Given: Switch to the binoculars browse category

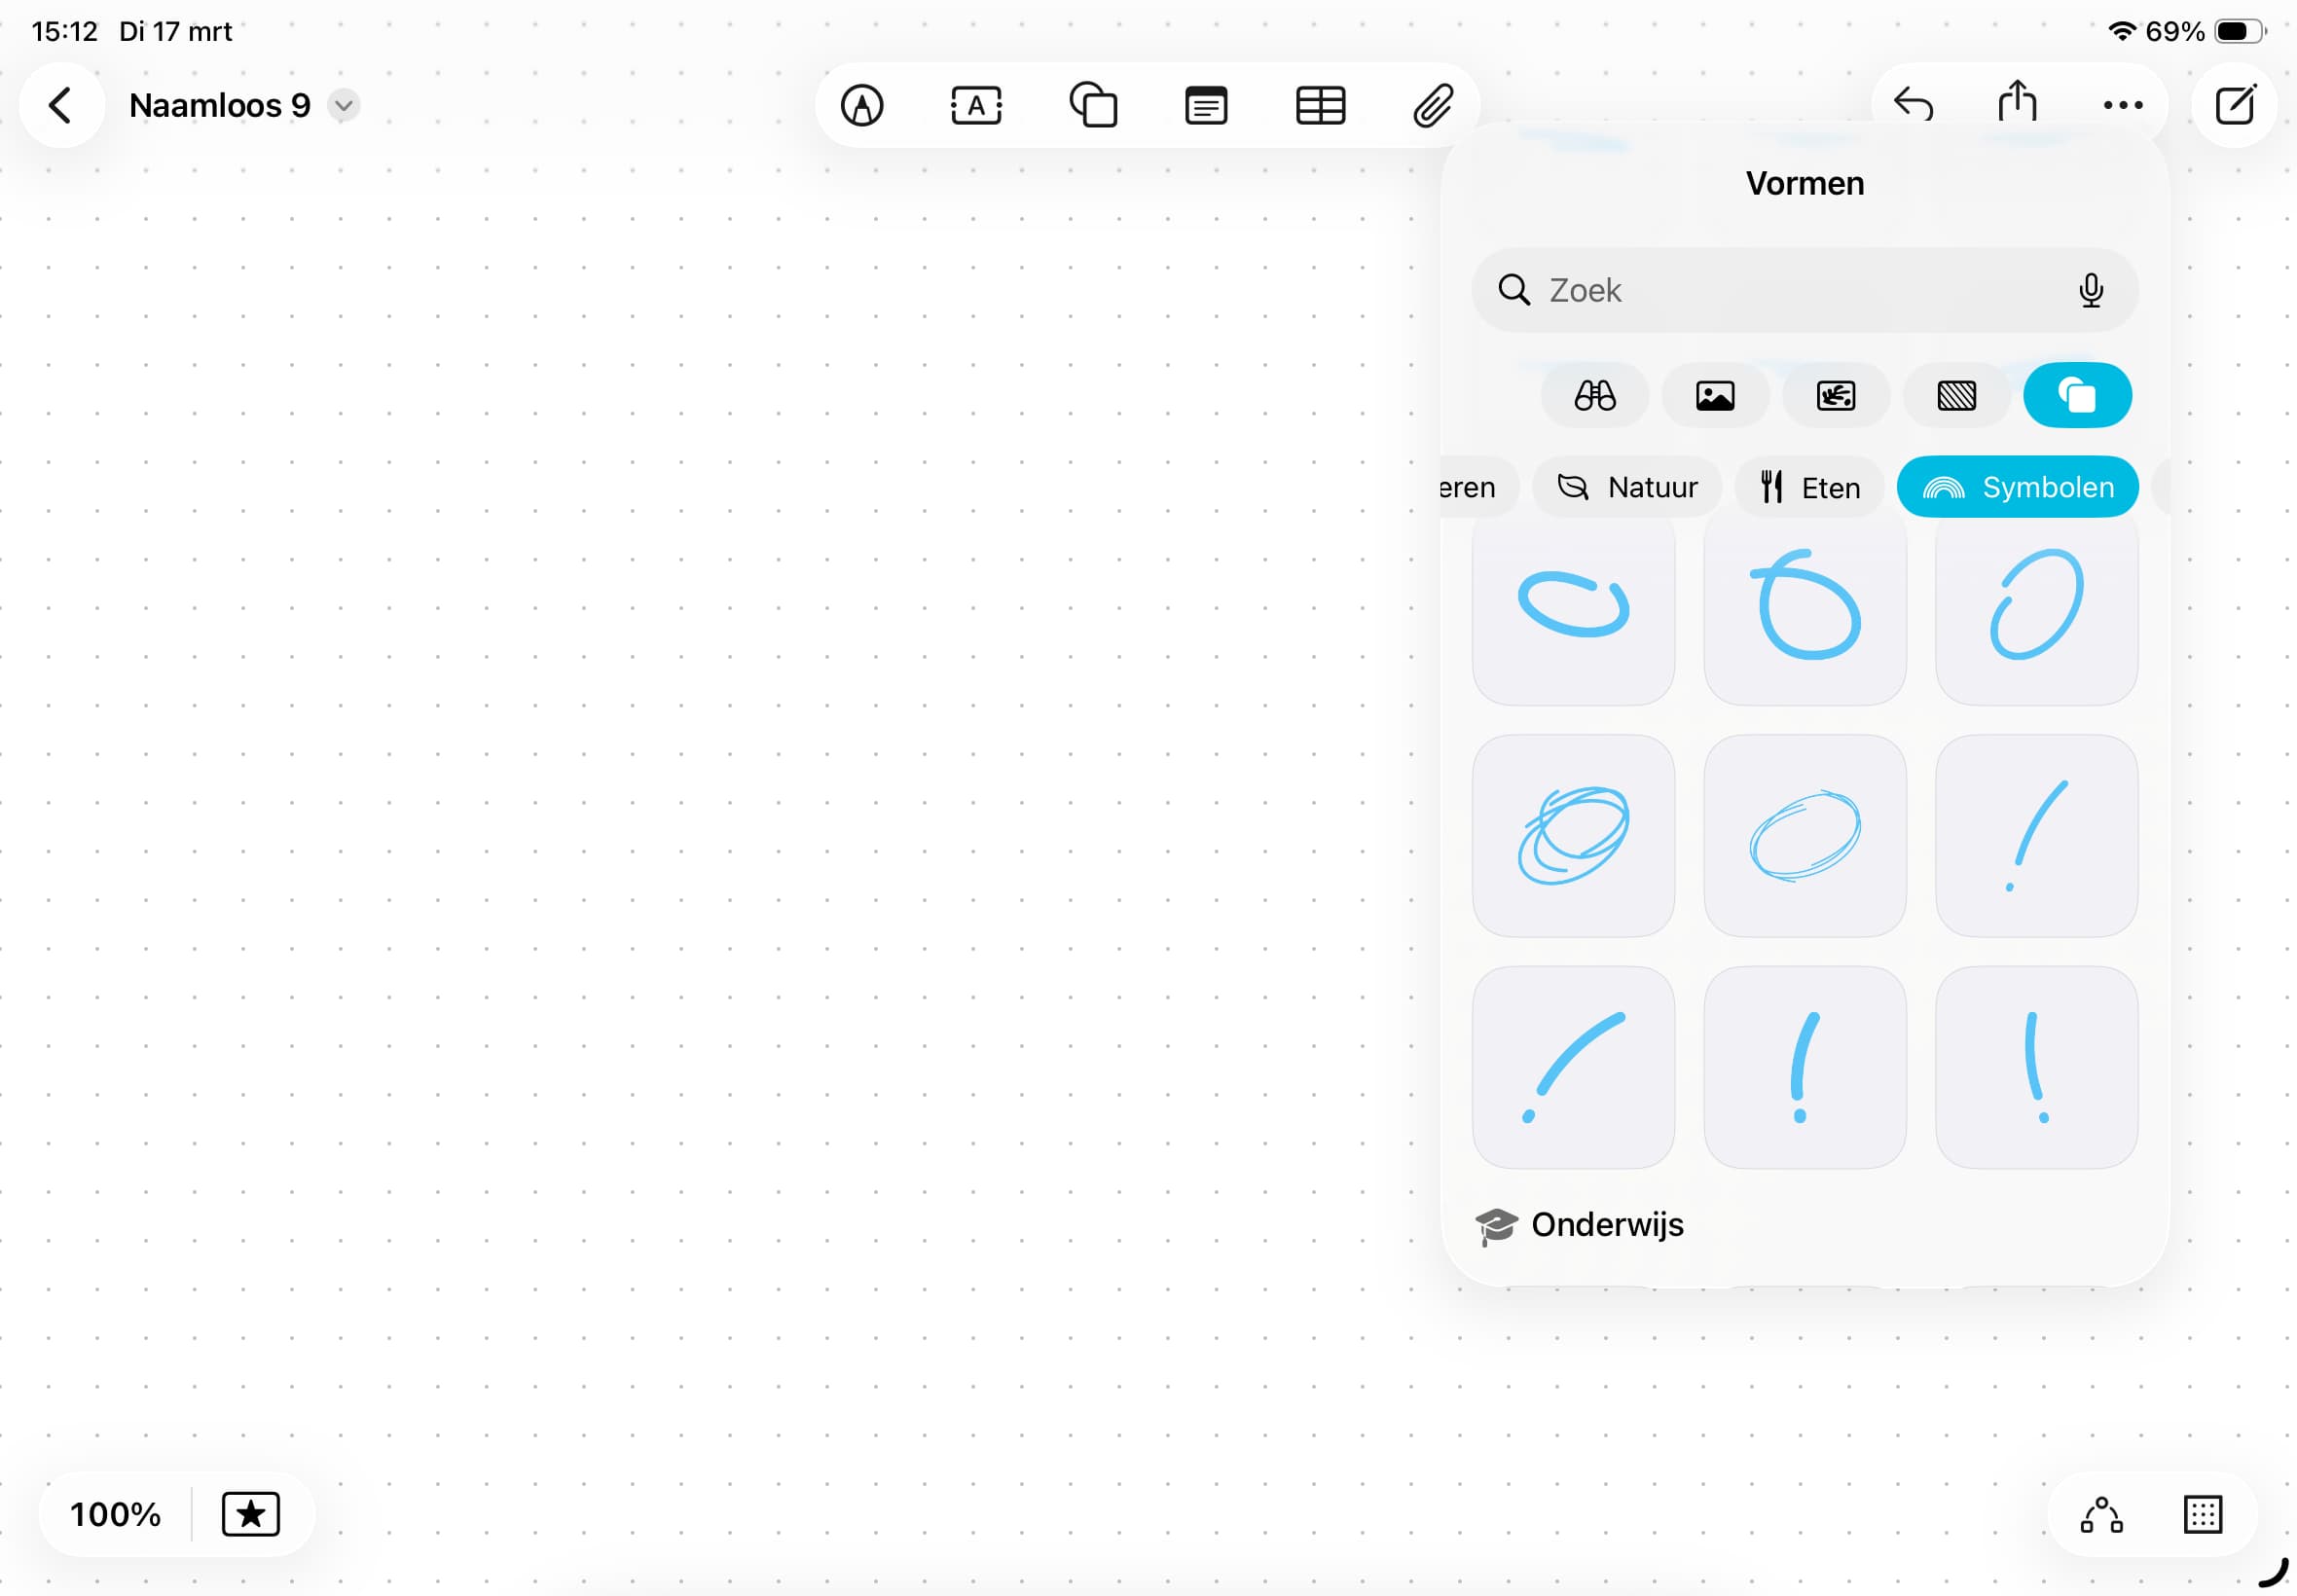Looking at the screenshot, I should (x=1595, y=395).
